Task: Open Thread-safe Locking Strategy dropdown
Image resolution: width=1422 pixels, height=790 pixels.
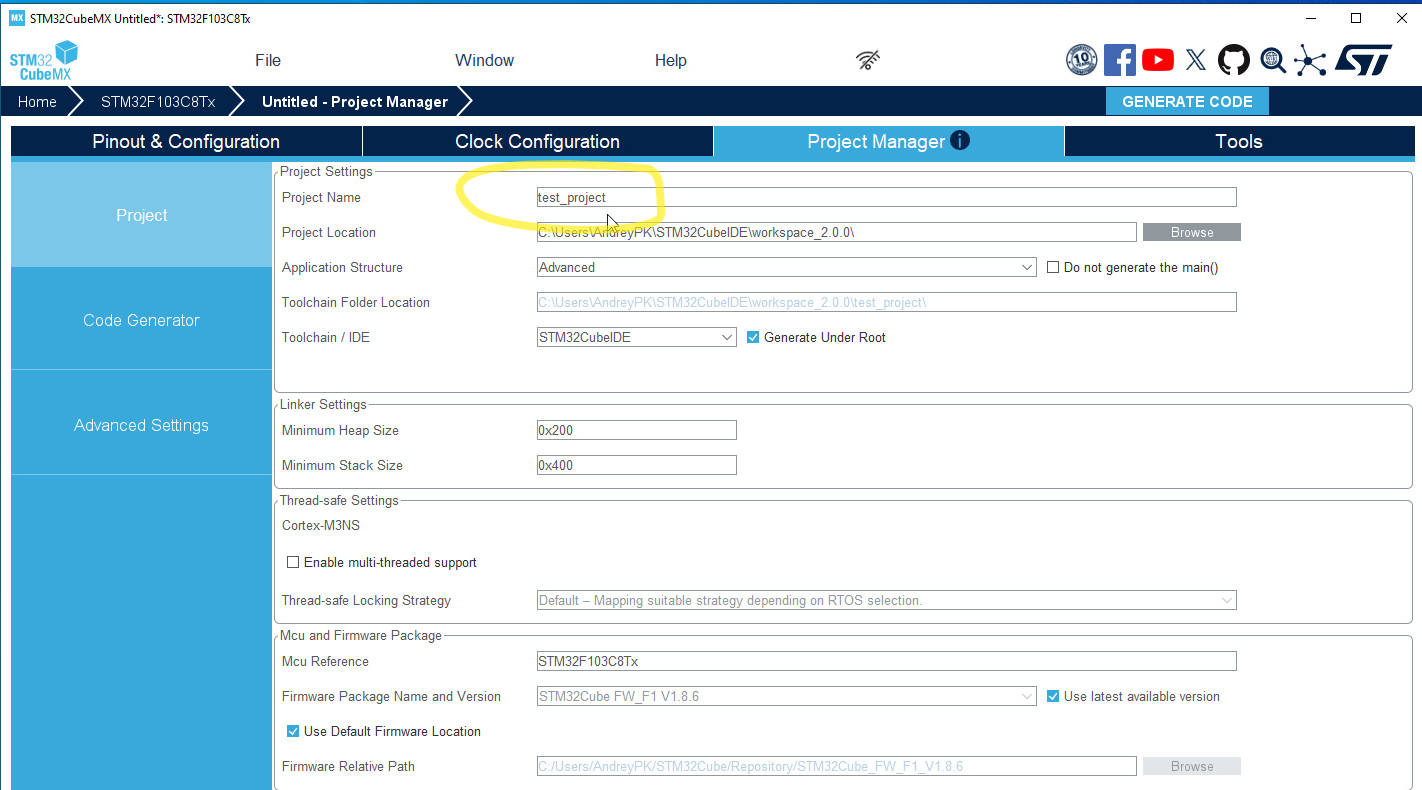Action: point(887,600)
